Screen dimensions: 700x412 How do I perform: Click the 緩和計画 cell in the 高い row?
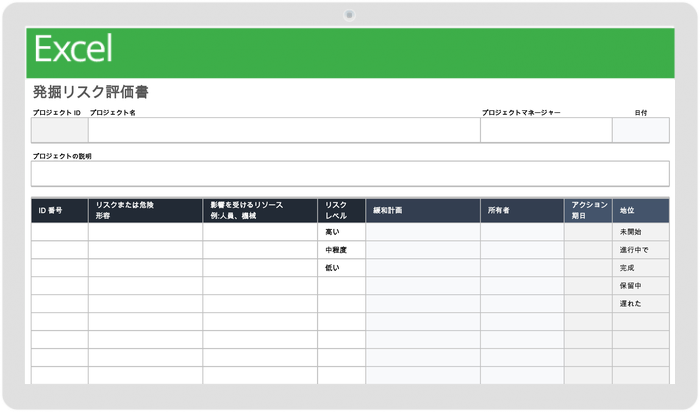tap(423, 232)
